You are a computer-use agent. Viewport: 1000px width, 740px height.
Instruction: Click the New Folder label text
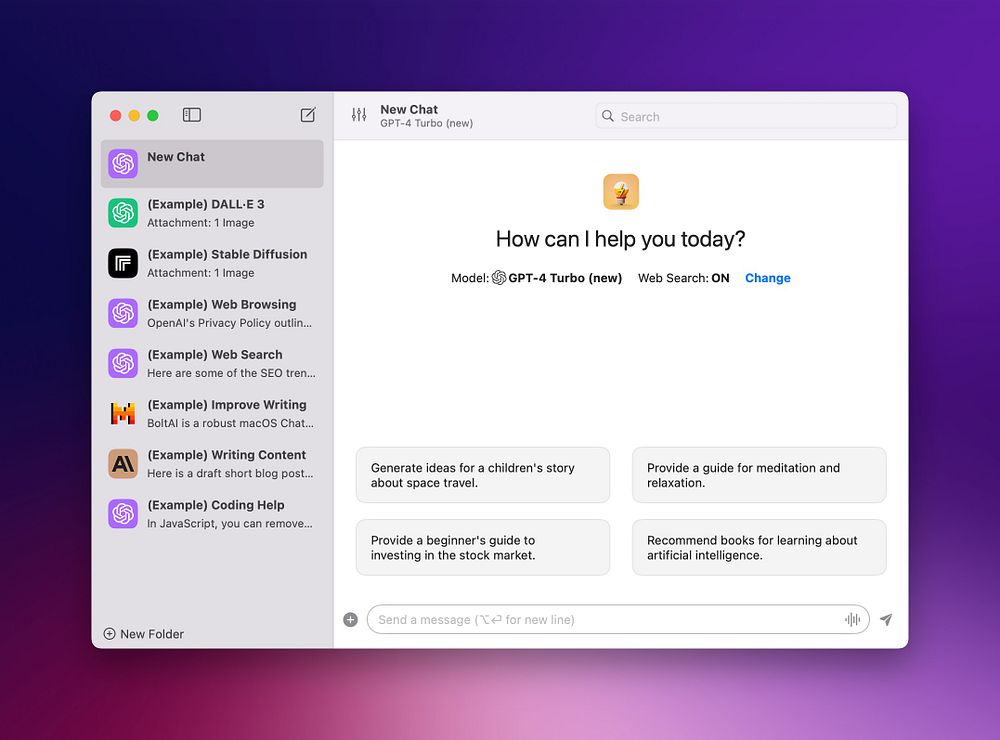tap(152, 634)
